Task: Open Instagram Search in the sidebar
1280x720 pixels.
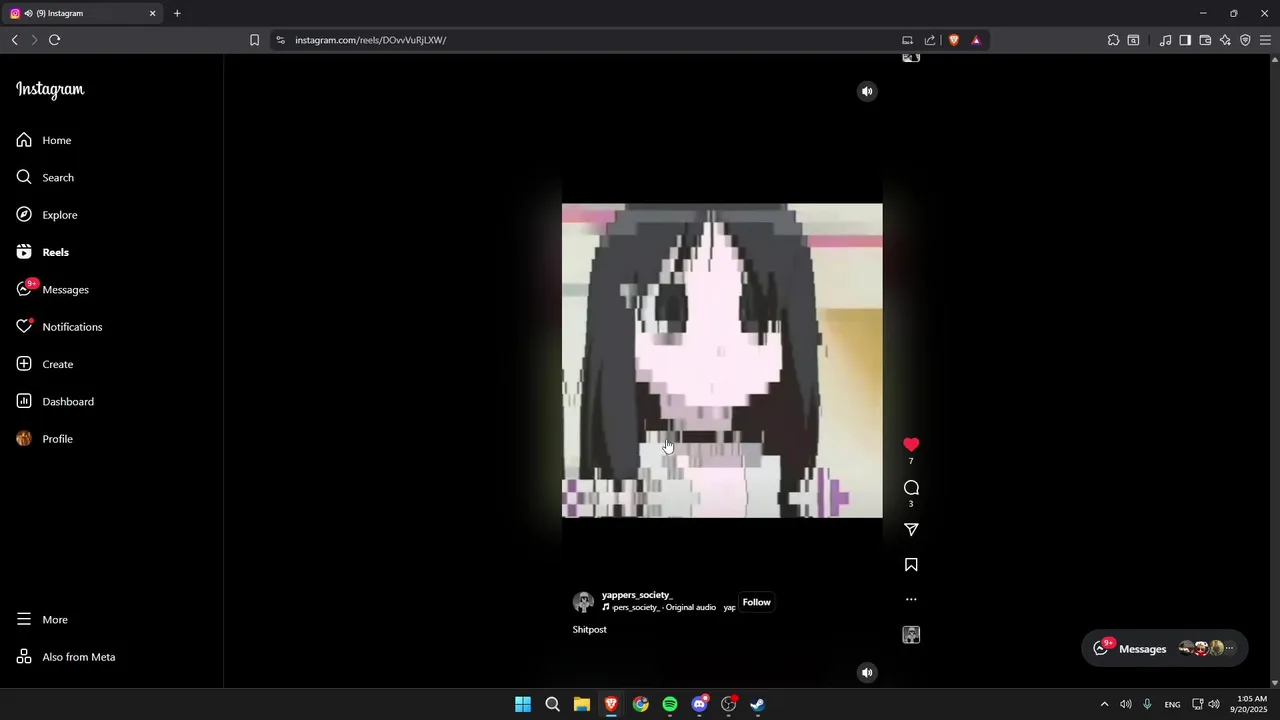Action: pyautogui.click(x=45, y=177)
